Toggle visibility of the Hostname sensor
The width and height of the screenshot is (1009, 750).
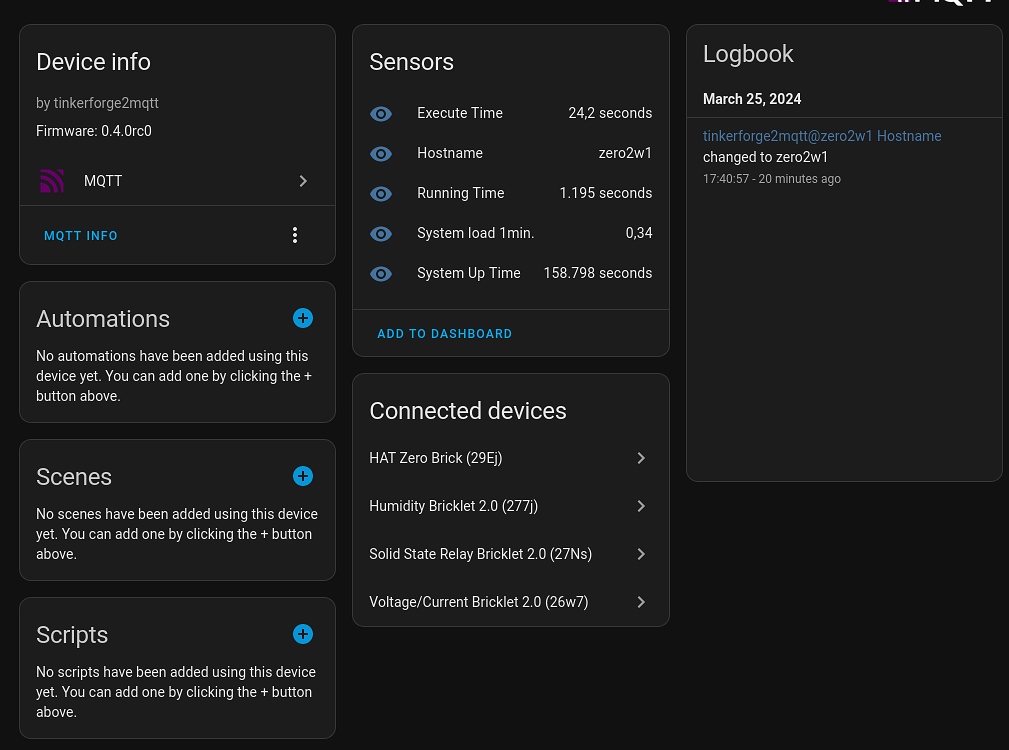coord(381,154)
